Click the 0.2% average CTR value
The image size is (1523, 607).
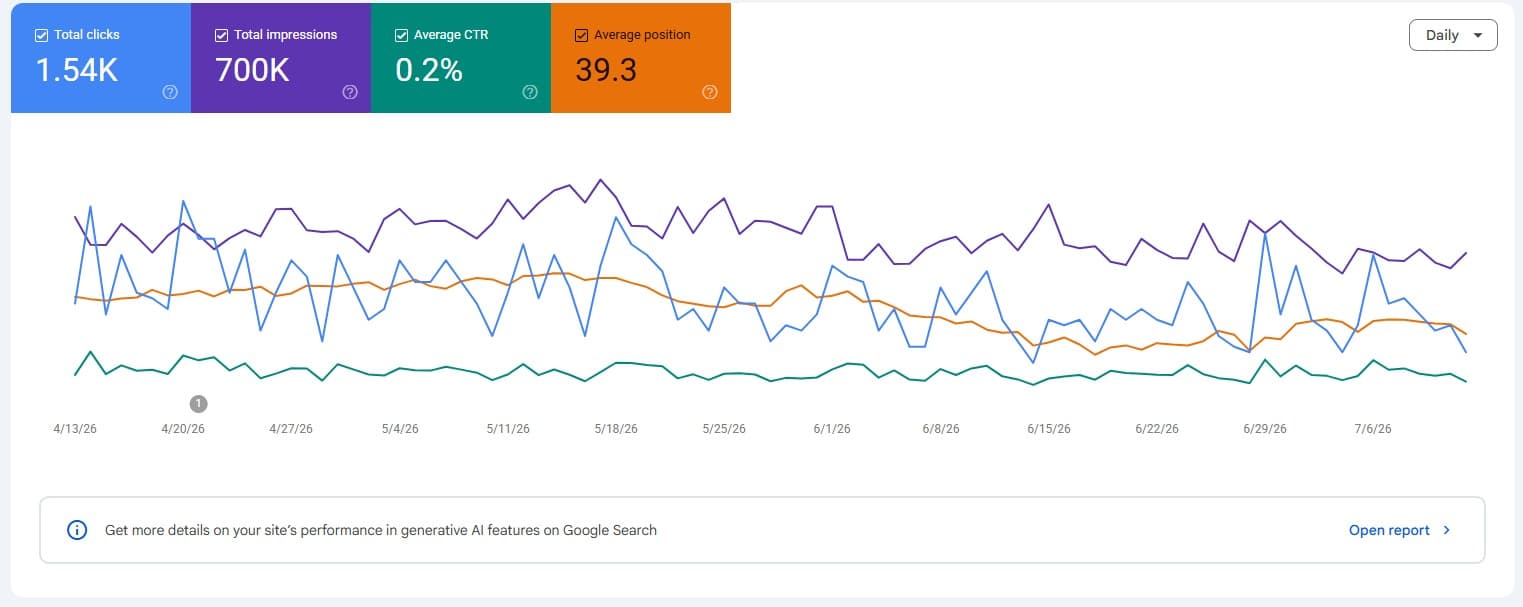click(x=429, y=70)
